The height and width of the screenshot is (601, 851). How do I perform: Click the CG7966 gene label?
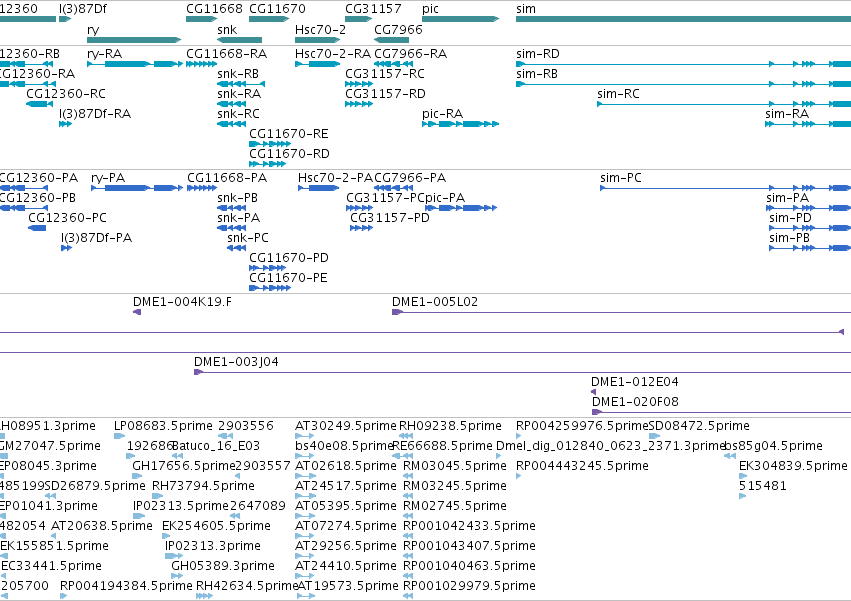click(x=398, y=29)
